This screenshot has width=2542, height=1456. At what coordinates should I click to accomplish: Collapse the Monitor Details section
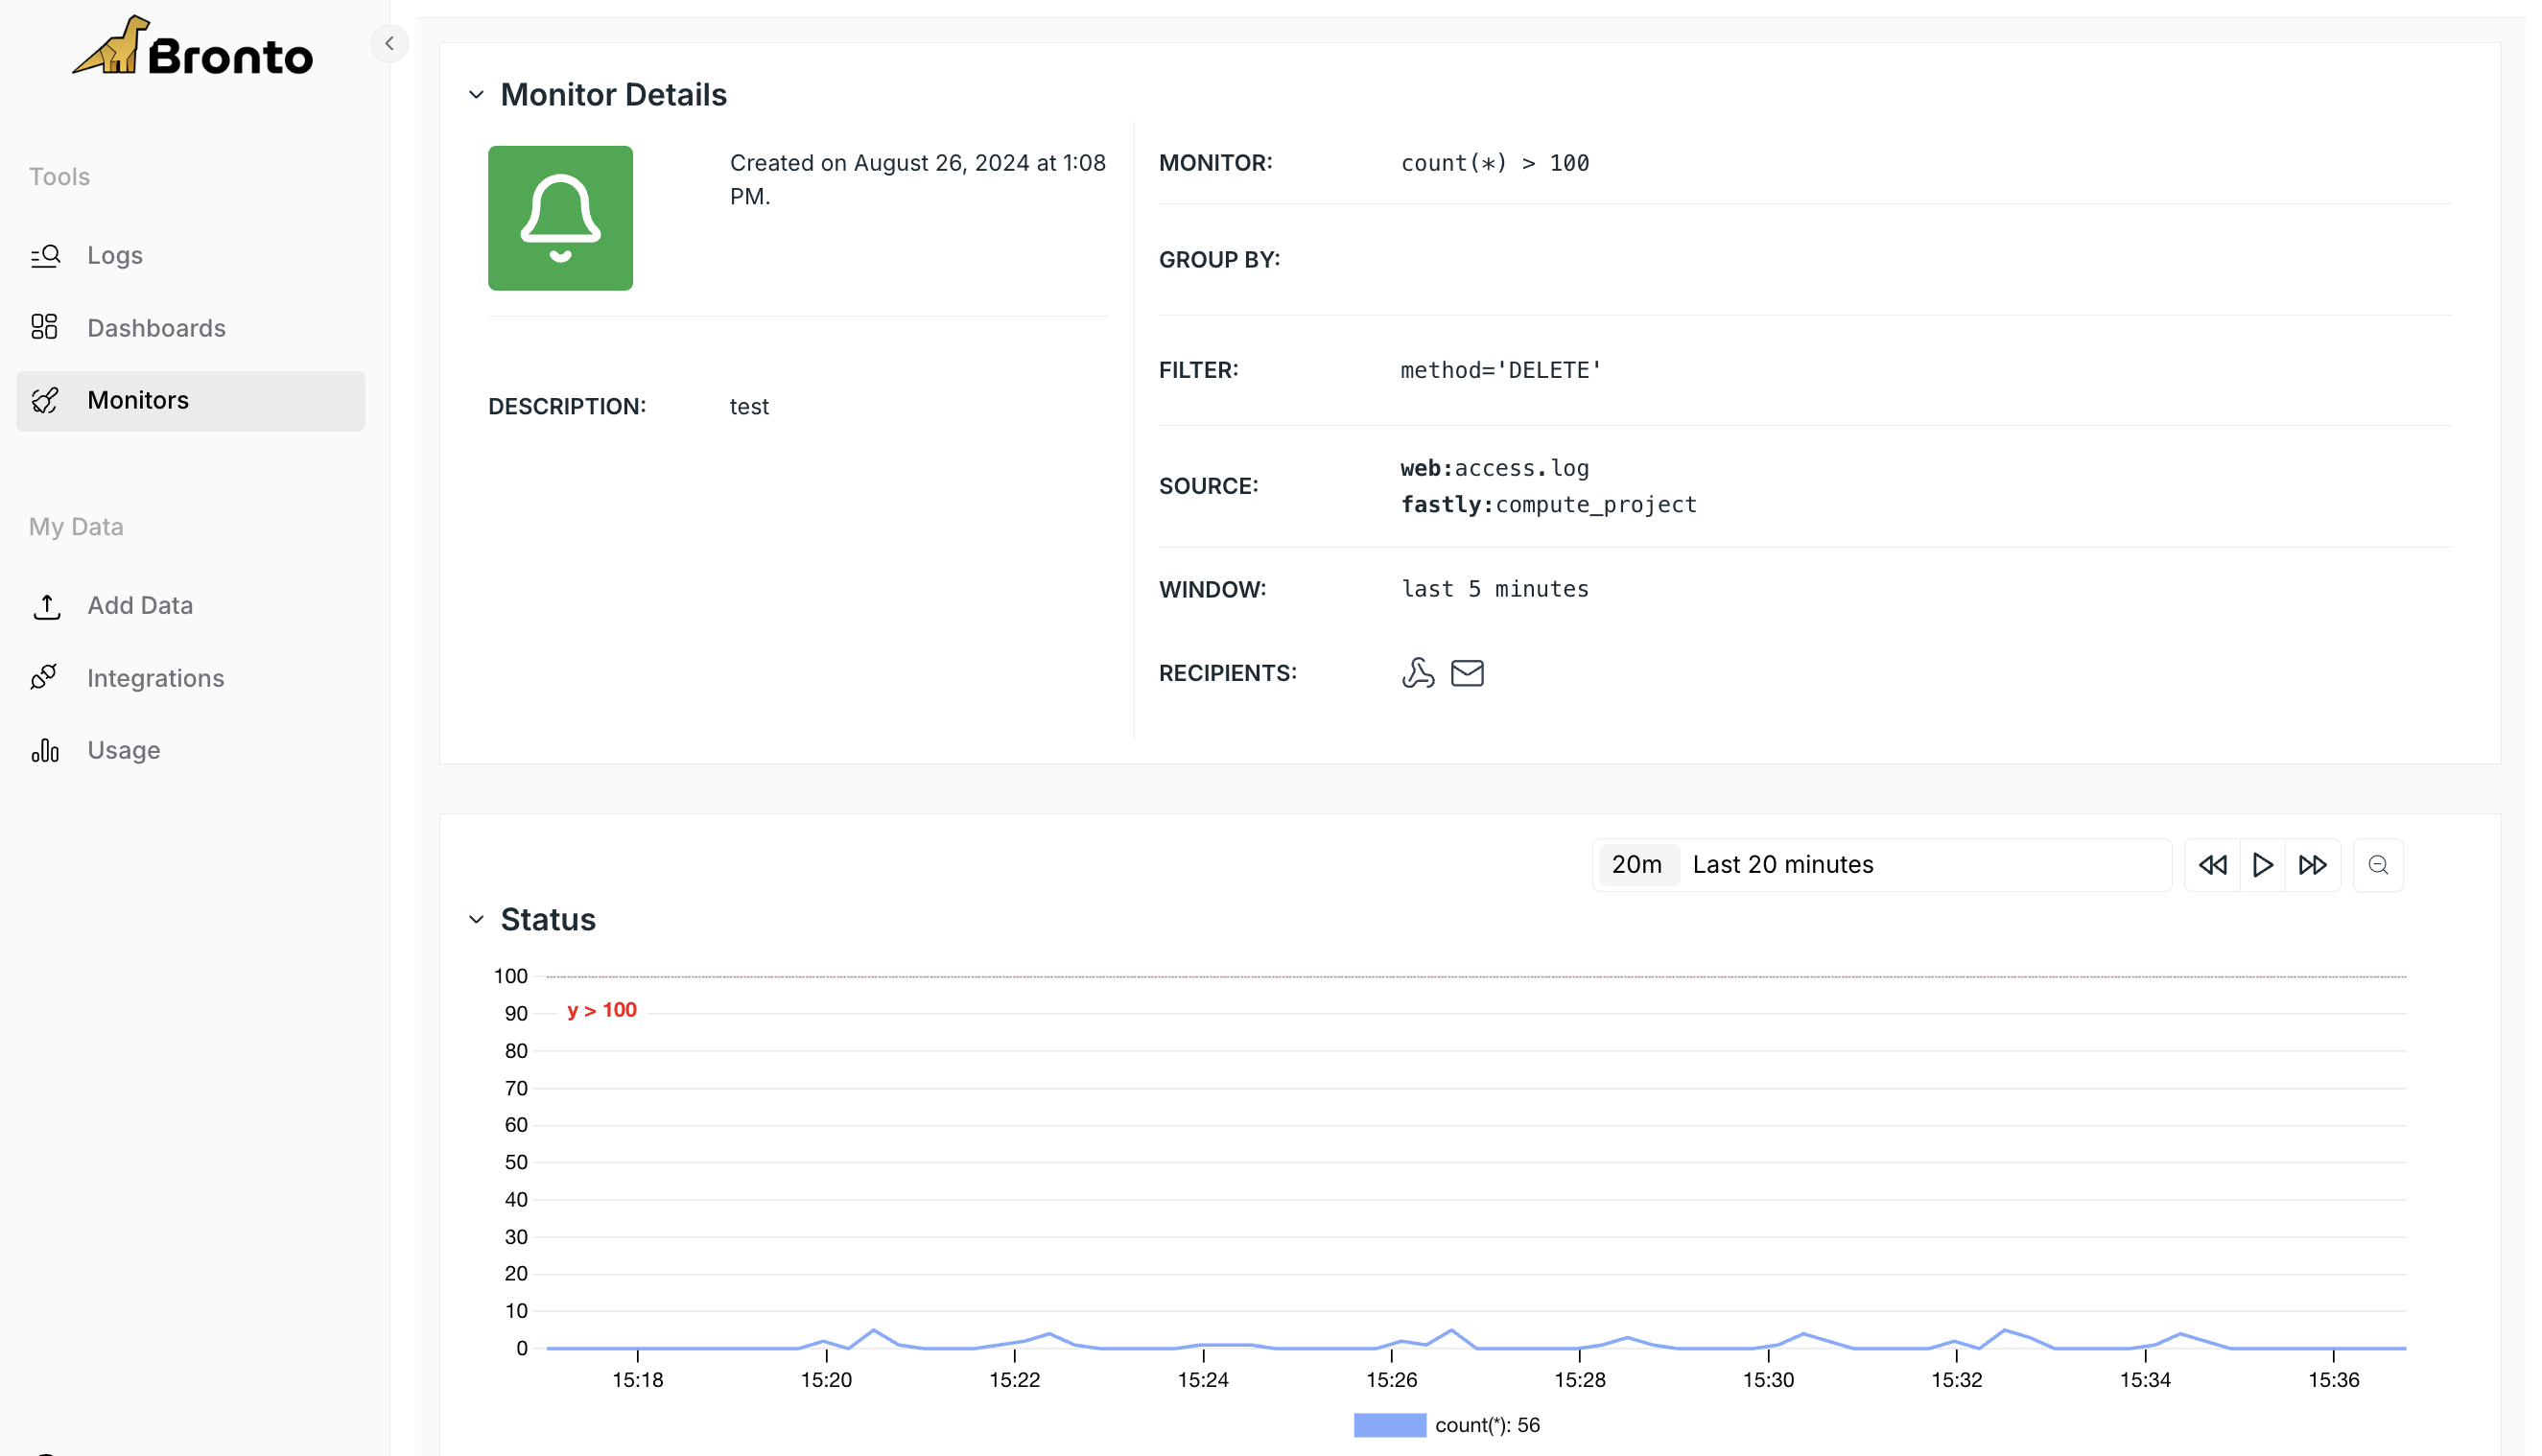476,95
